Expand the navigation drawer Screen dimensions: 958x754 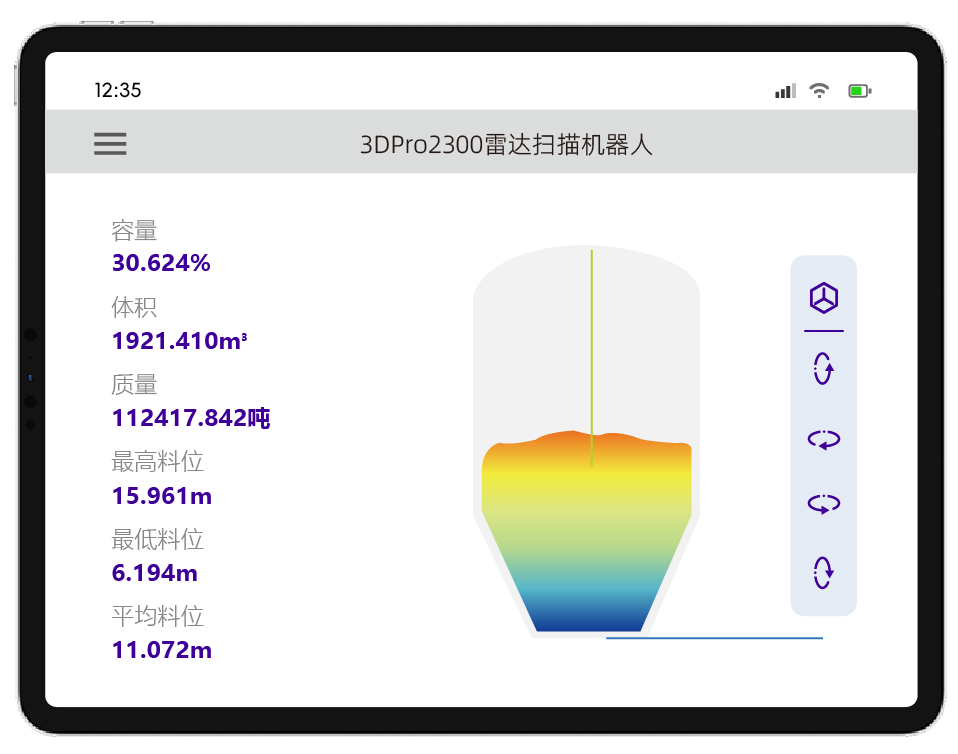(110, 144)
